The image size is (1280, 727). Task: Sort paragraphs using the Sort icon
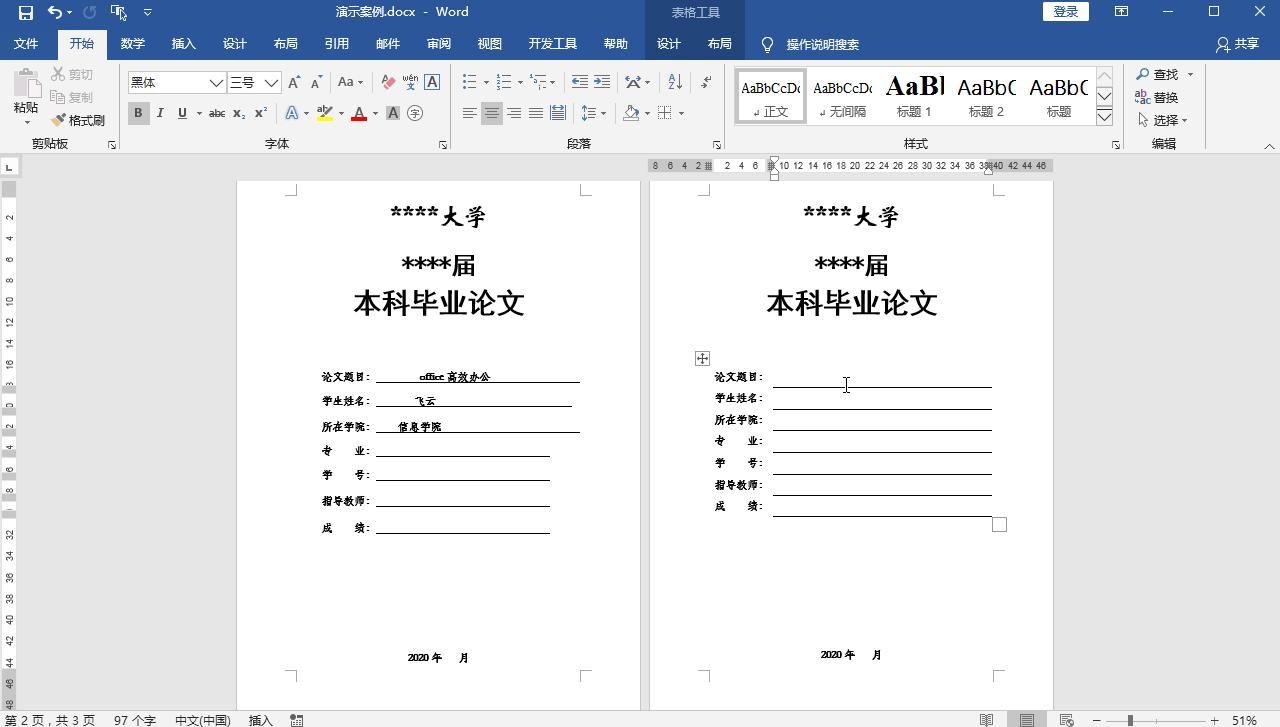675,82
